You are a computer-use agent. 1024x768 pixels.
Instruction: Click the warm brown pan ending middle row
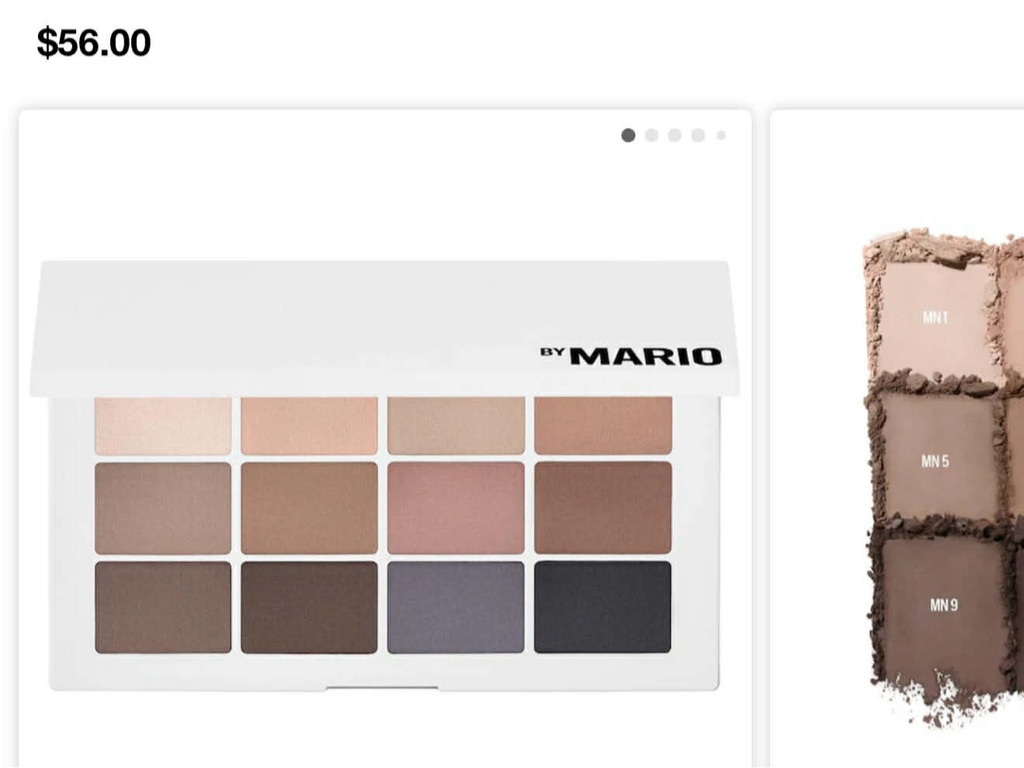(x=603, y=508)
